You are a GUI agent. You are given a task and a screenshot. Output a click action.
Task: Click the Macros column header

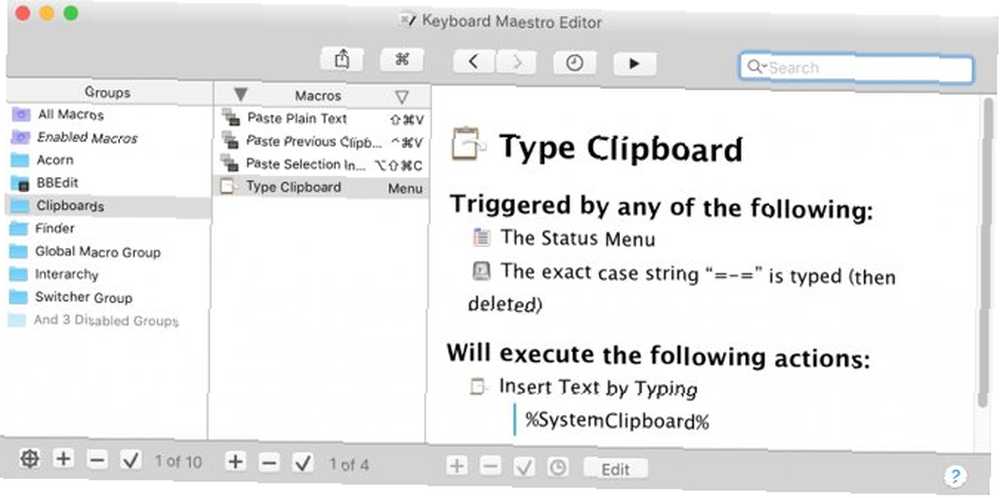pyautogui.click(x=318, y=96)
